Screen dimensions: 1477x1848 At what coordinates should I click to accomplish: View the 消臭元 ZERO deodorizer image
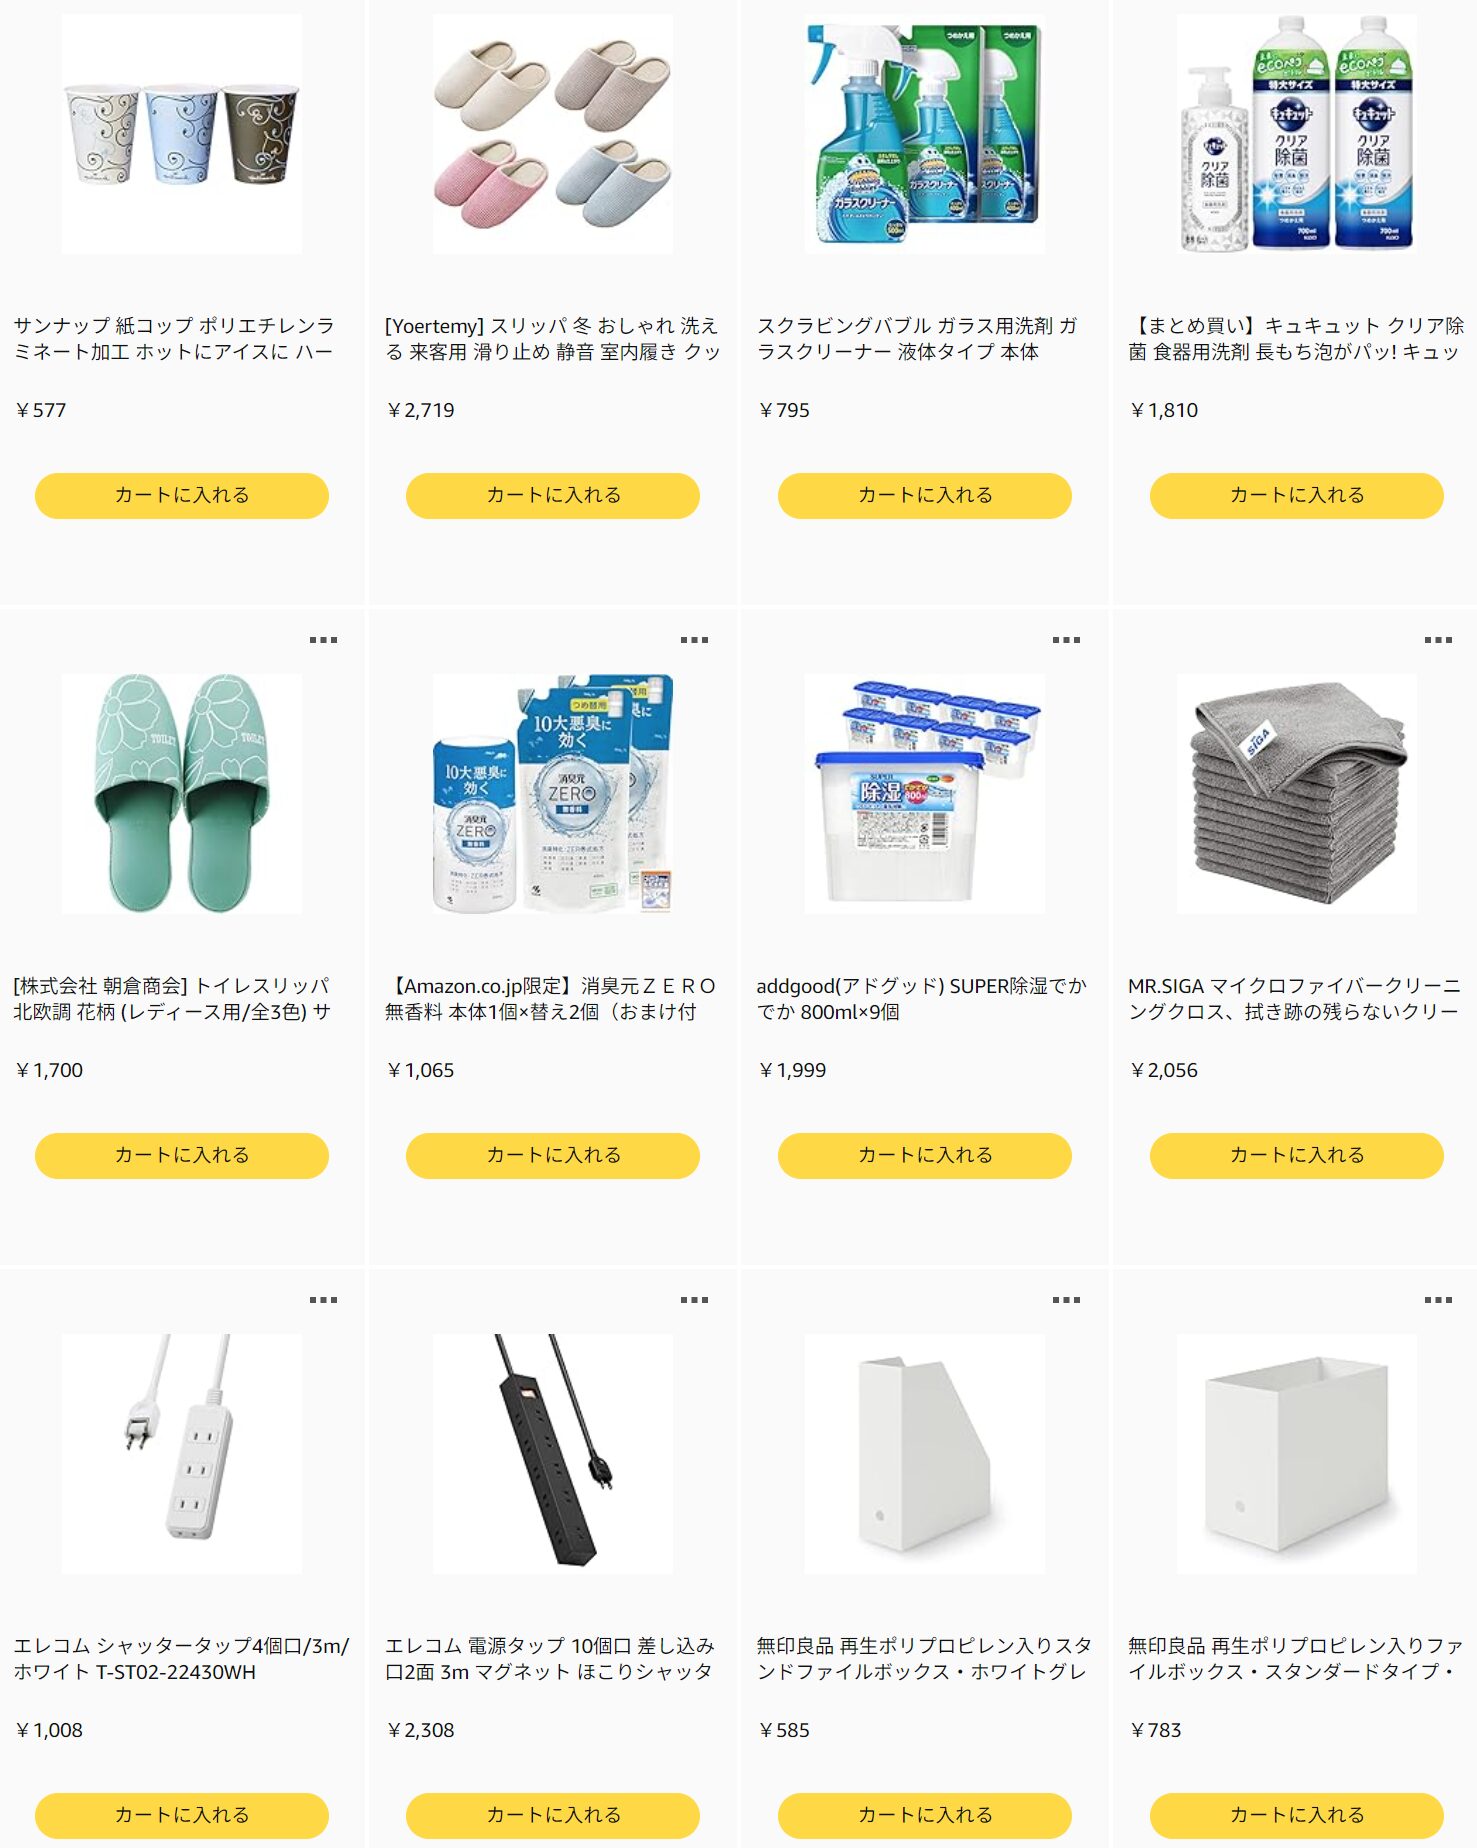[553, 793]
